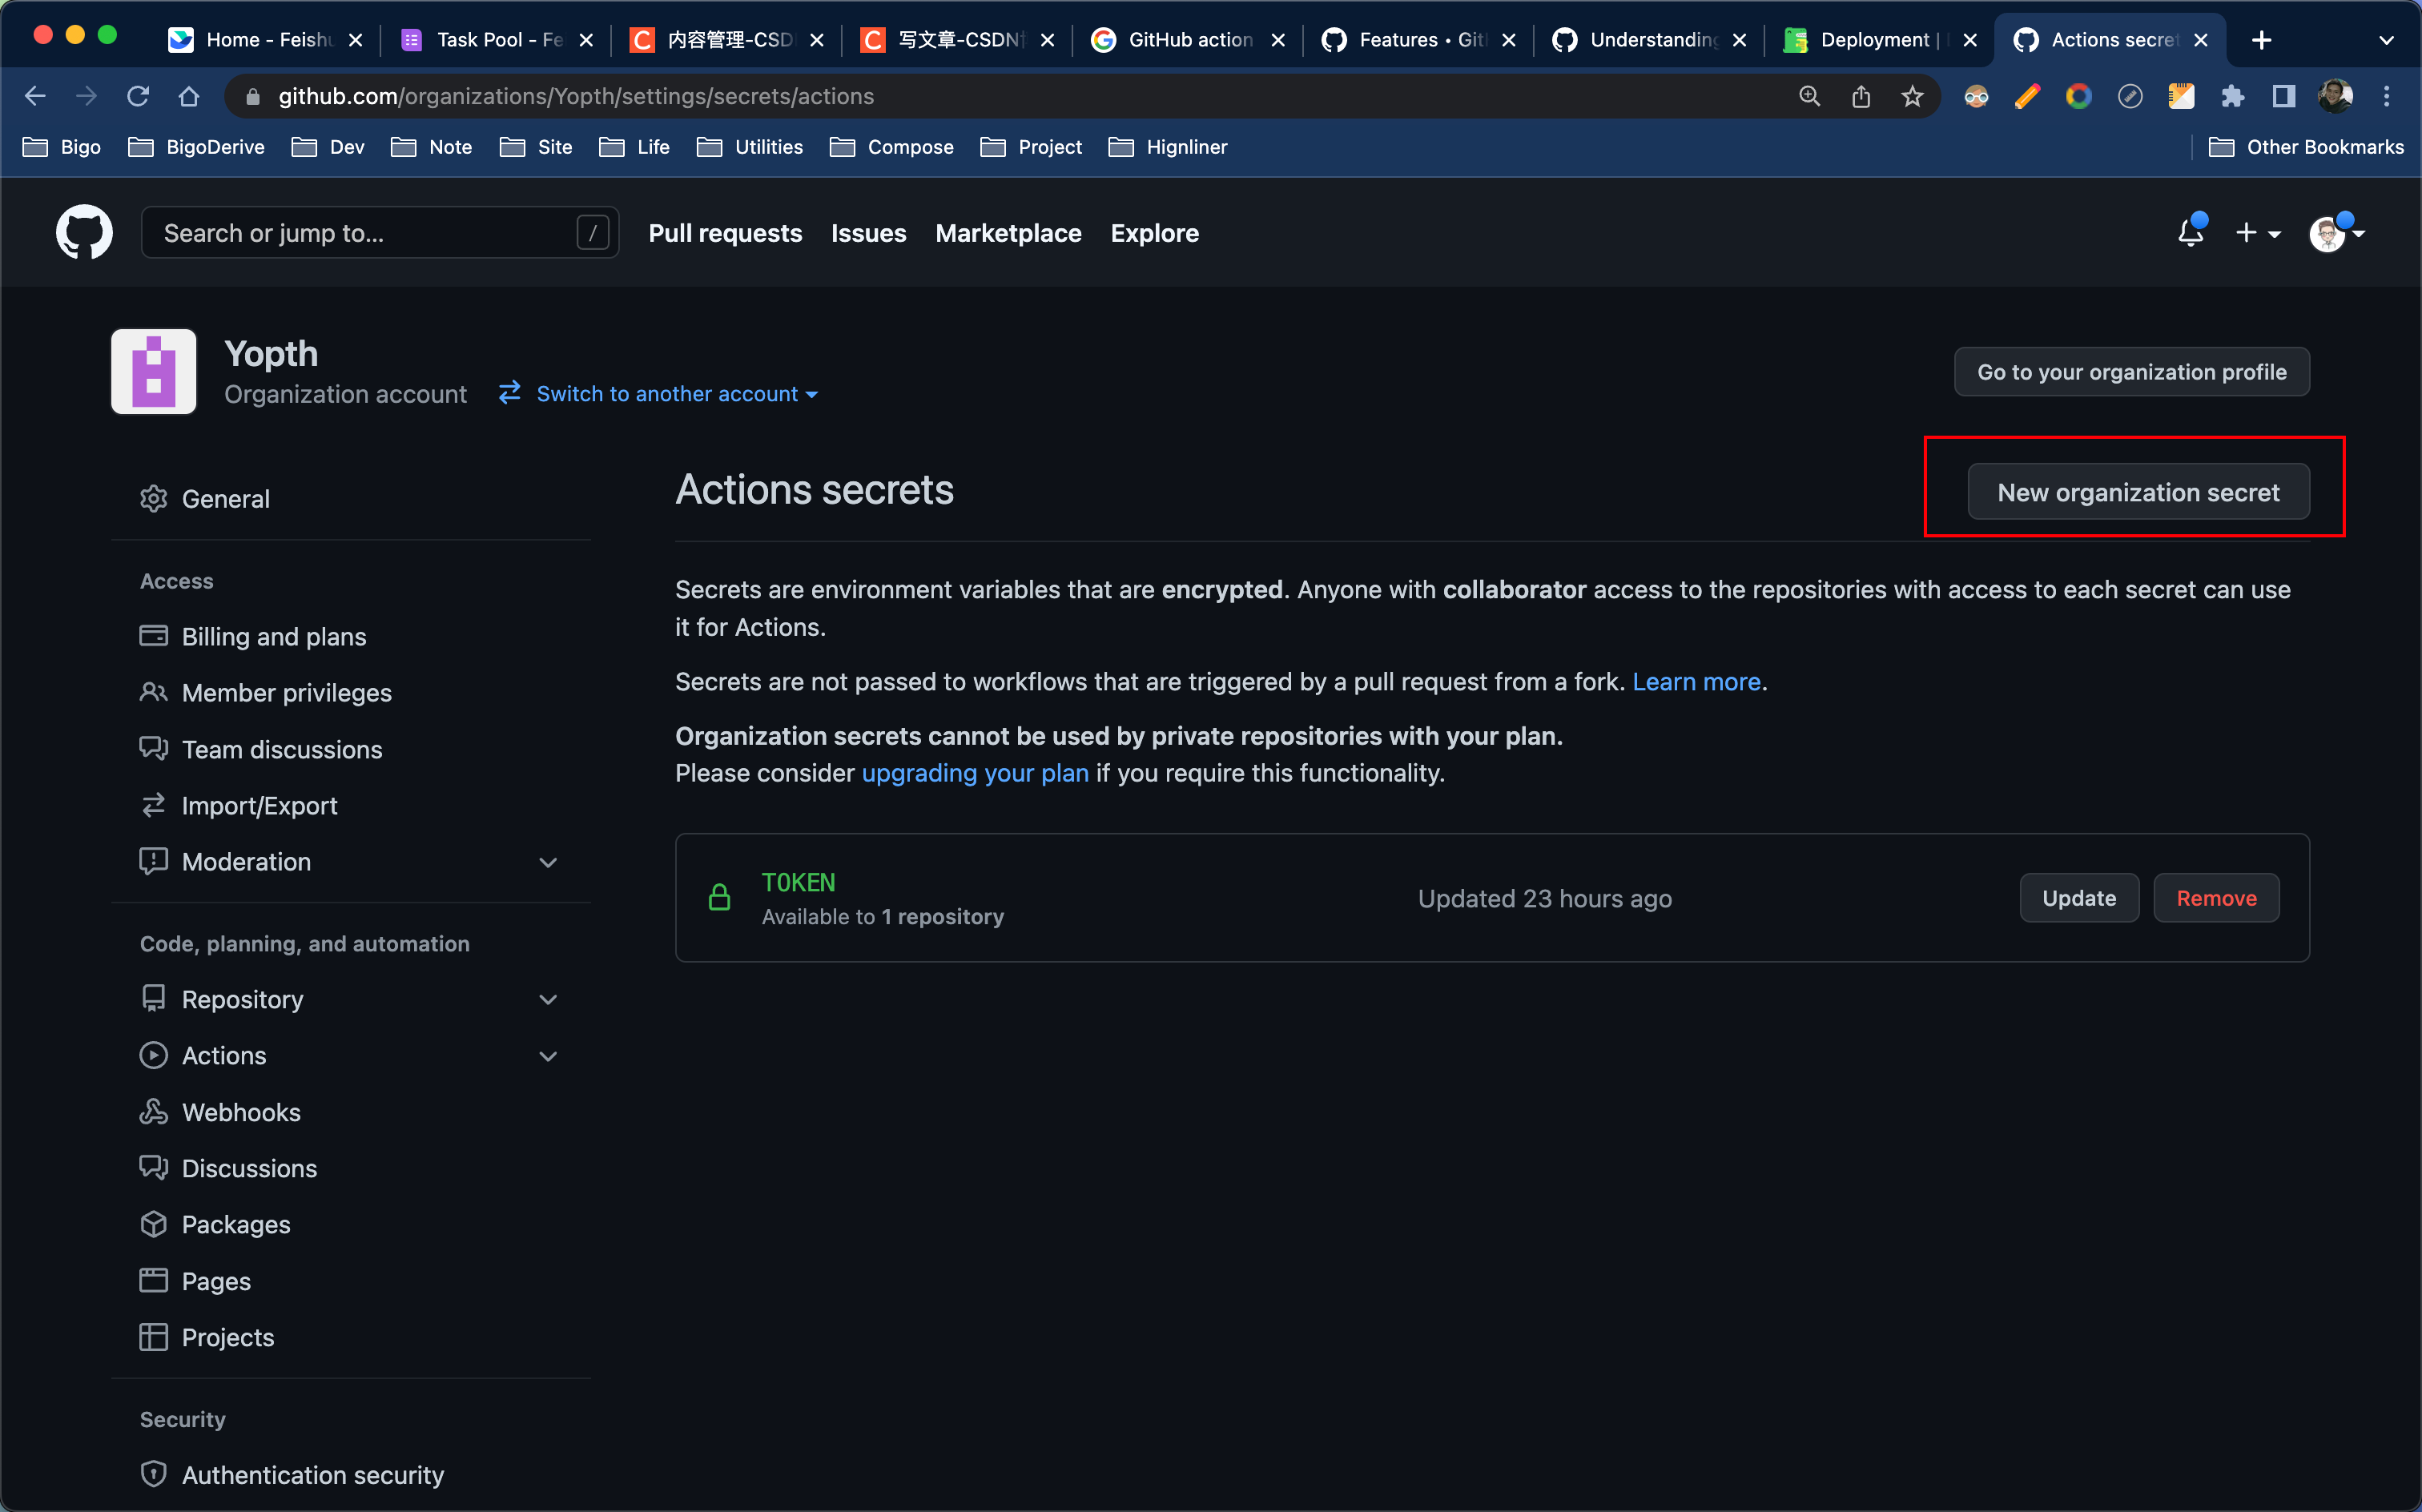Open a new browser tab
Screen dimensions: 2422x1512
point(2261,40)
